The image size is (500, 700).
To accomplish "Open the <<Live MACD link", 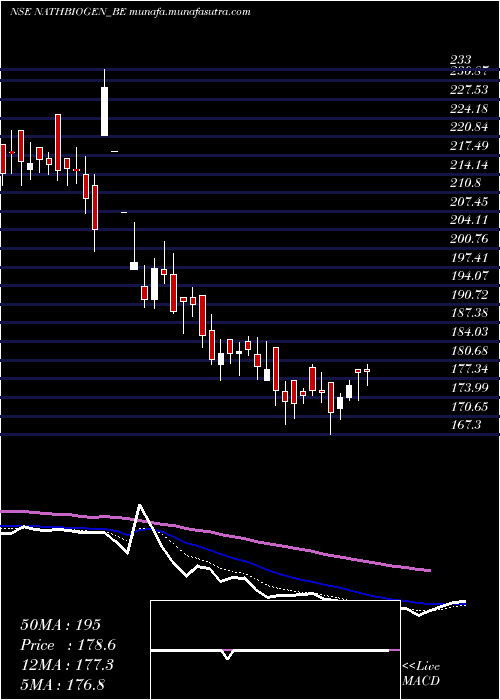I will tap(421, 673).
